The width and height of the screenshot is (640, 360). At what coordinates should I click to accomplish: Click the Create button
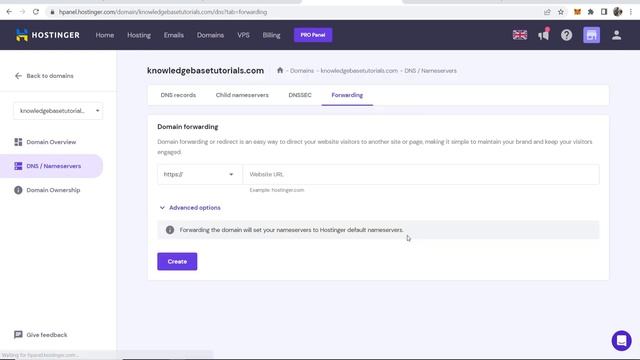click(x=177, y=262)
